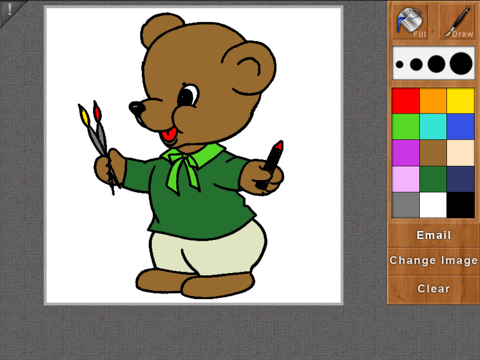The height and width of the screenshot is (360, 480).
Task: Click the bear's eye
Action: tap(188, 96)
